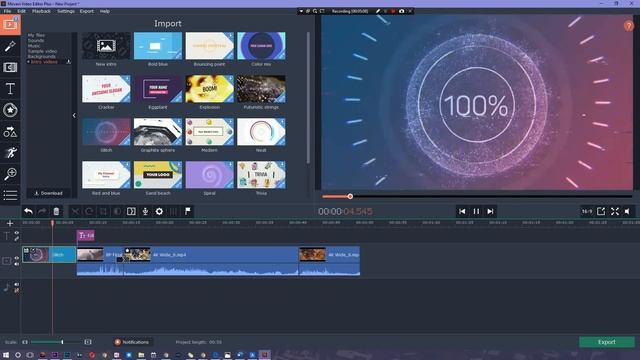
Task: Toggle music track link icon
Action: coord(17,290)
